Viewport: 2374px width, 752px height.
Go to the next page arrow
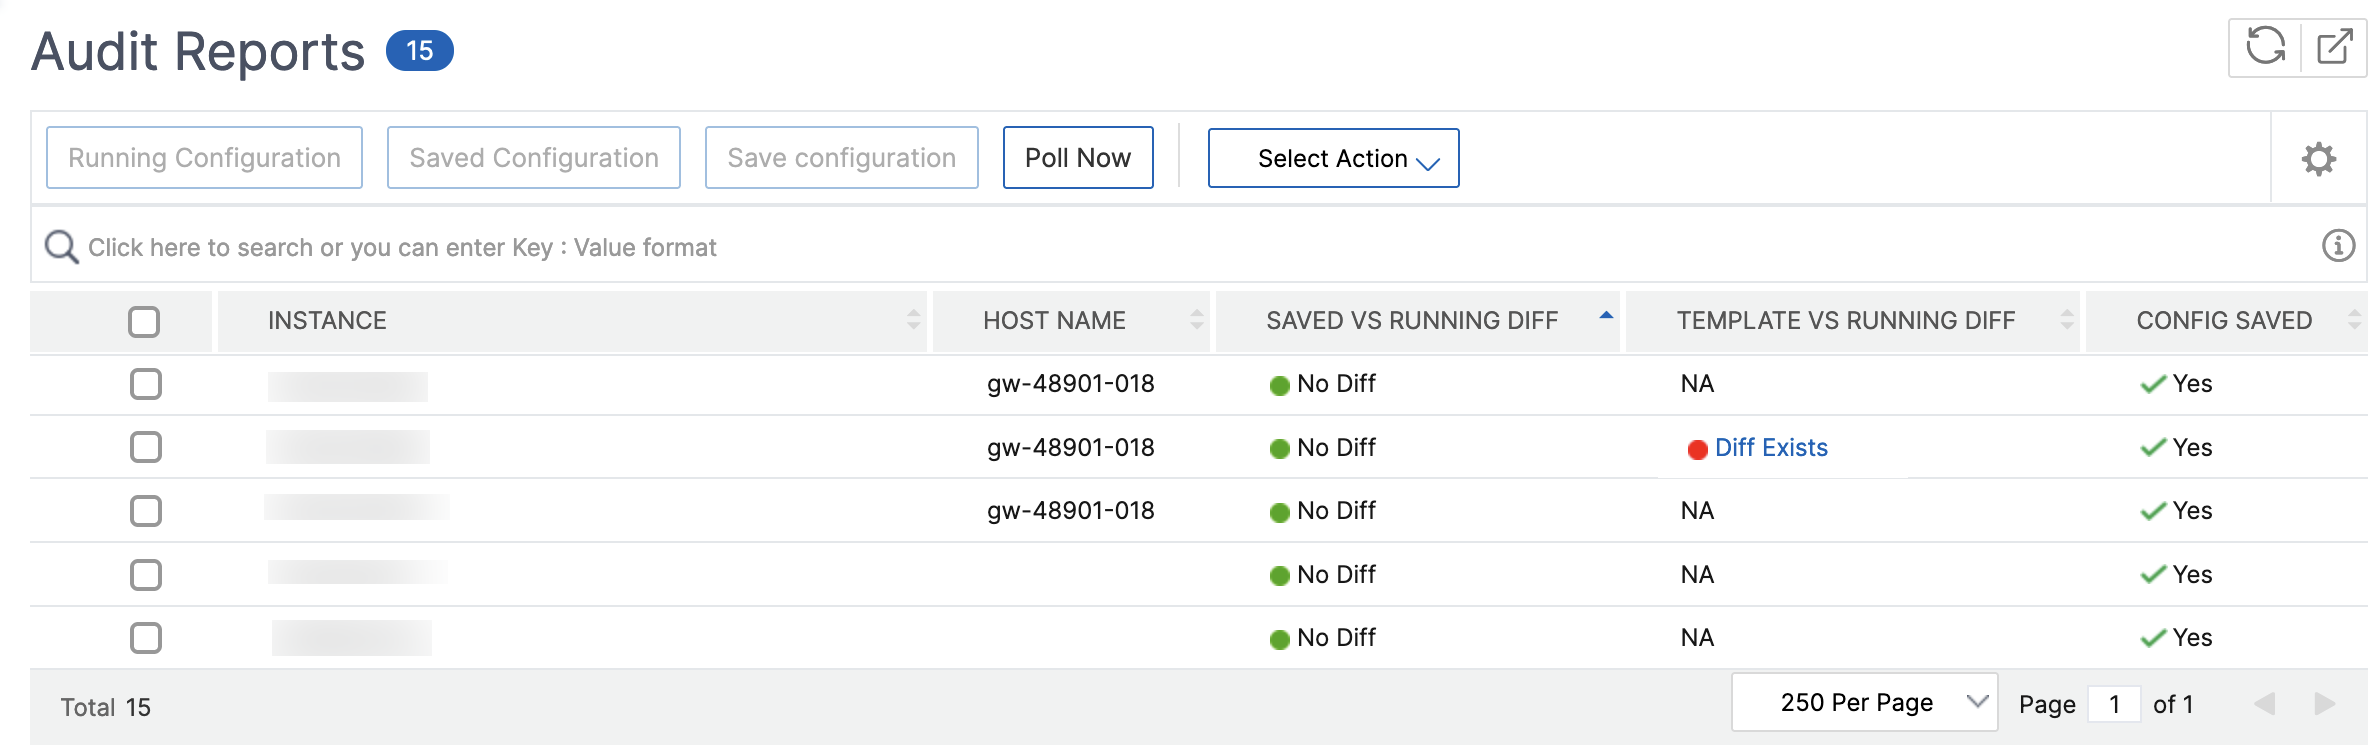[2325, 704]
